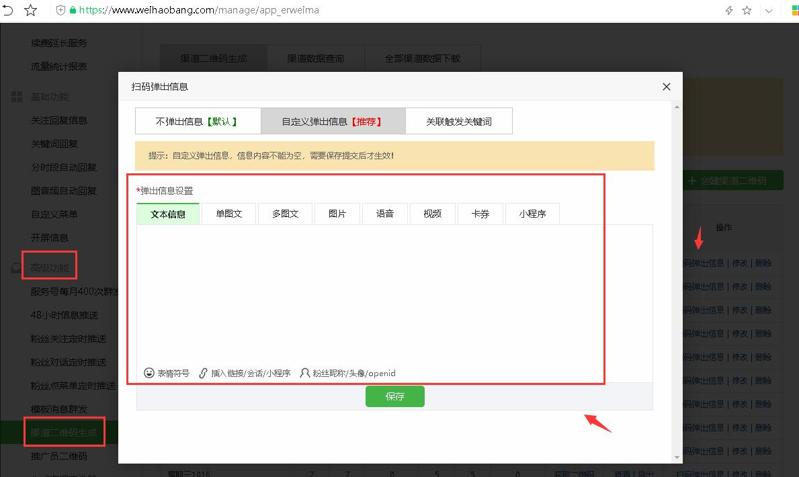Switch to background 渠道数据查询 tab

316,59
